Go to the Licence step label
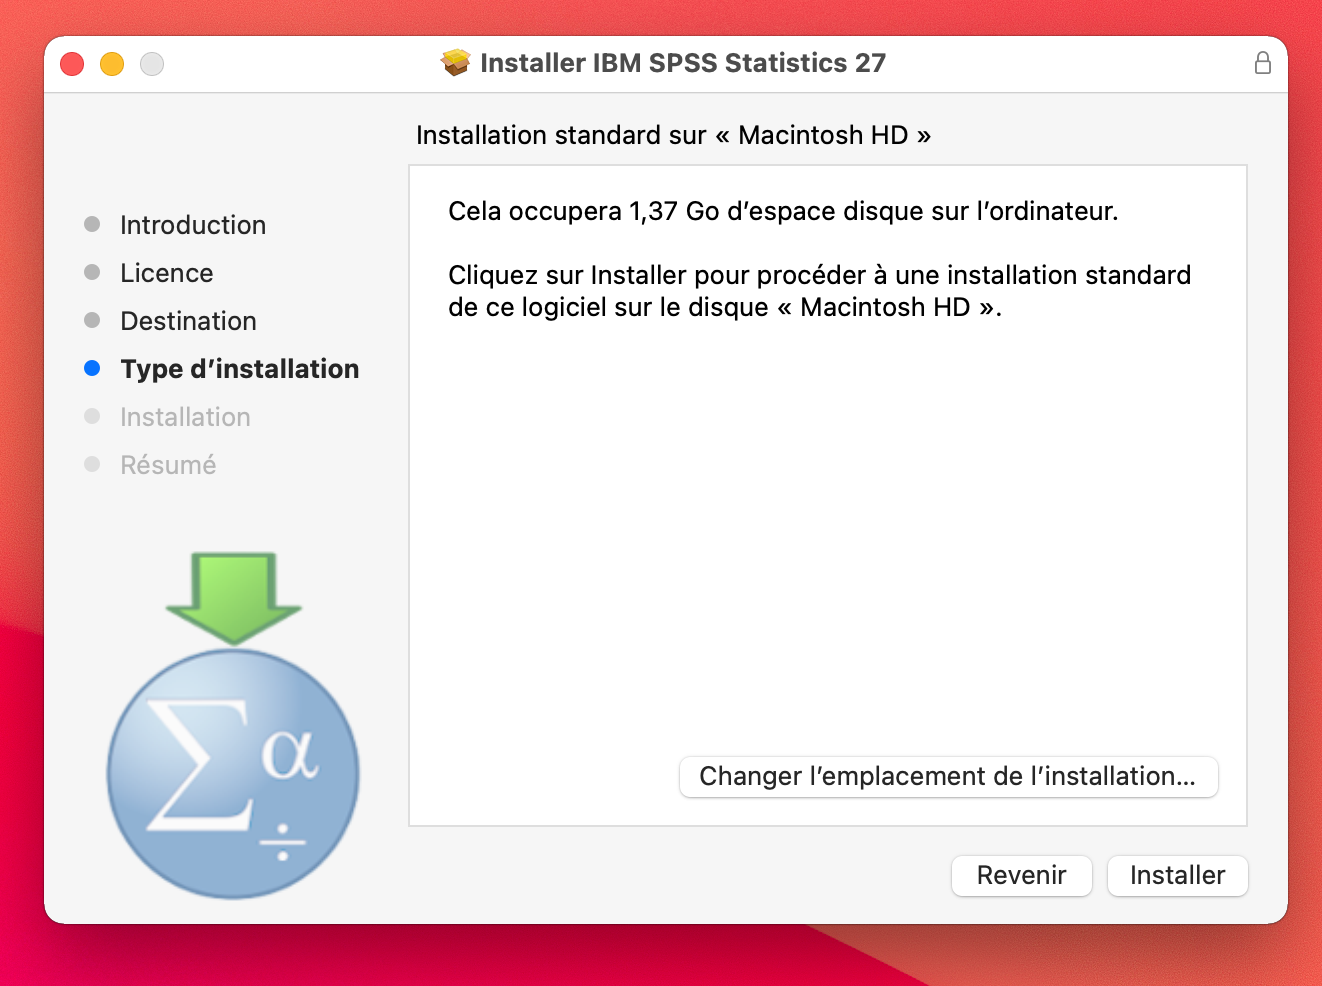 (167, 273)
